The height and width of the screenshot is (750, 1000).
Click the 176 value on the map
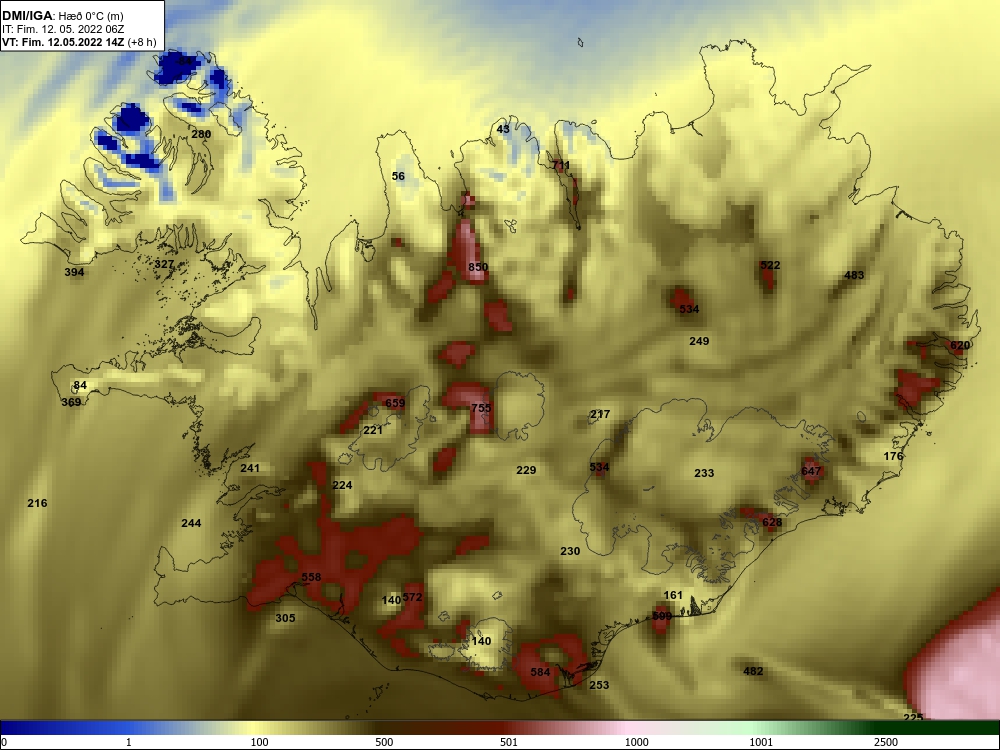click(893, 457)
